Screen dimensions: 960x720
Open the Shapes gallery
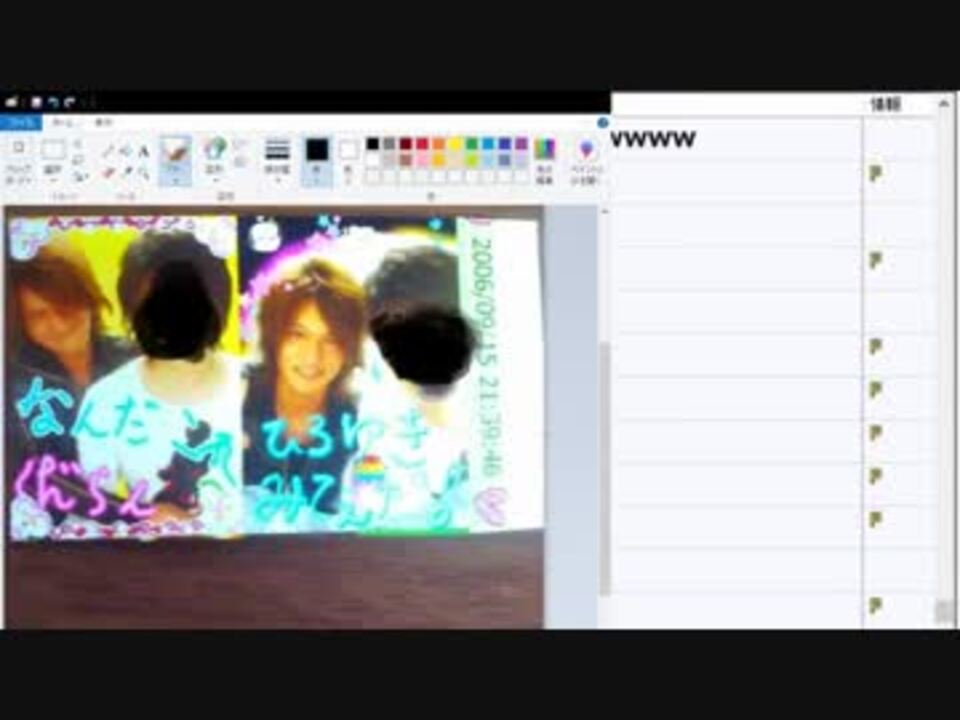coord(214,149)
